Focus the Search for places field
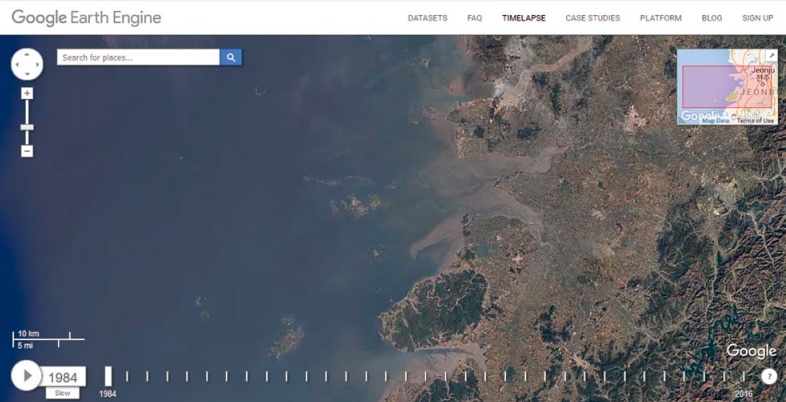This screenshot has height=402, width=786. pyautogui.click(x=138, y=57)
